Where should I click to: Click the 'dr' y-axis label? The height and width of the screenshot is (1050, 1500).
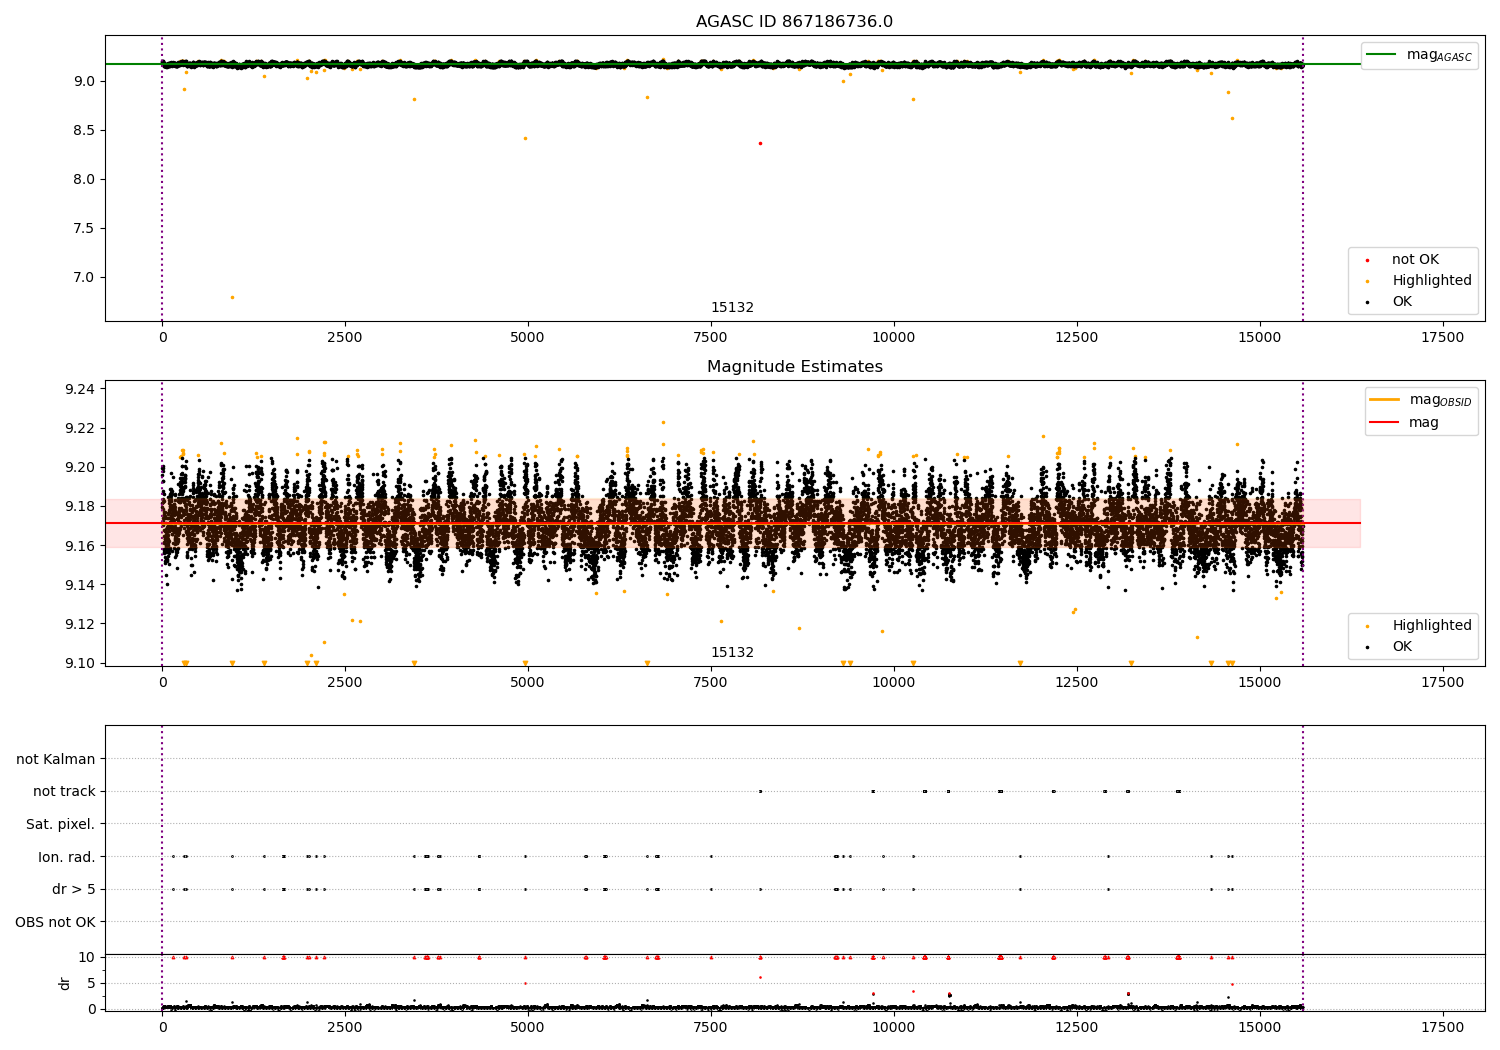click(x=65, y=983)
